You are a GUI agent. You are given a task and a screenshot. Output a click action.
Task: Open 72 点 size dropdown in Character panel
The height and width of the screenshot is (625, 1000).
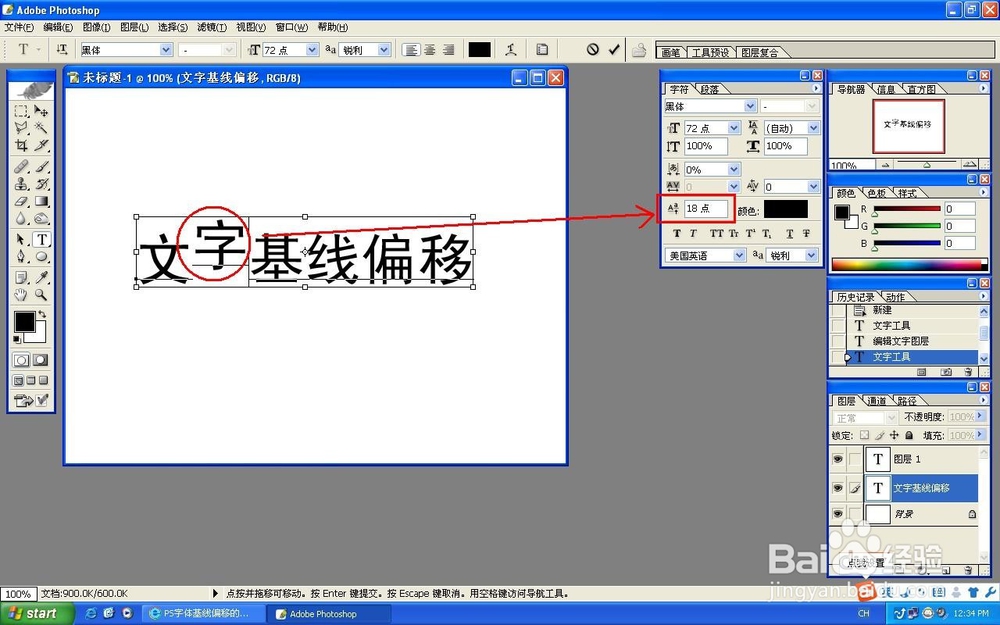coord(733,128)
